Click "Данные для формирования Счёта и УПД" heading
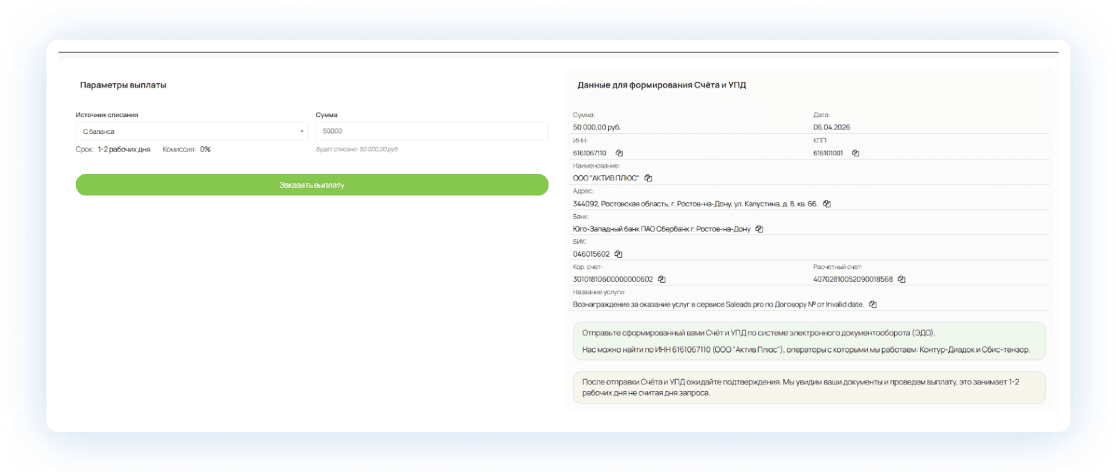This screenshot has height=472, width=1116. [x=661, y=85]
